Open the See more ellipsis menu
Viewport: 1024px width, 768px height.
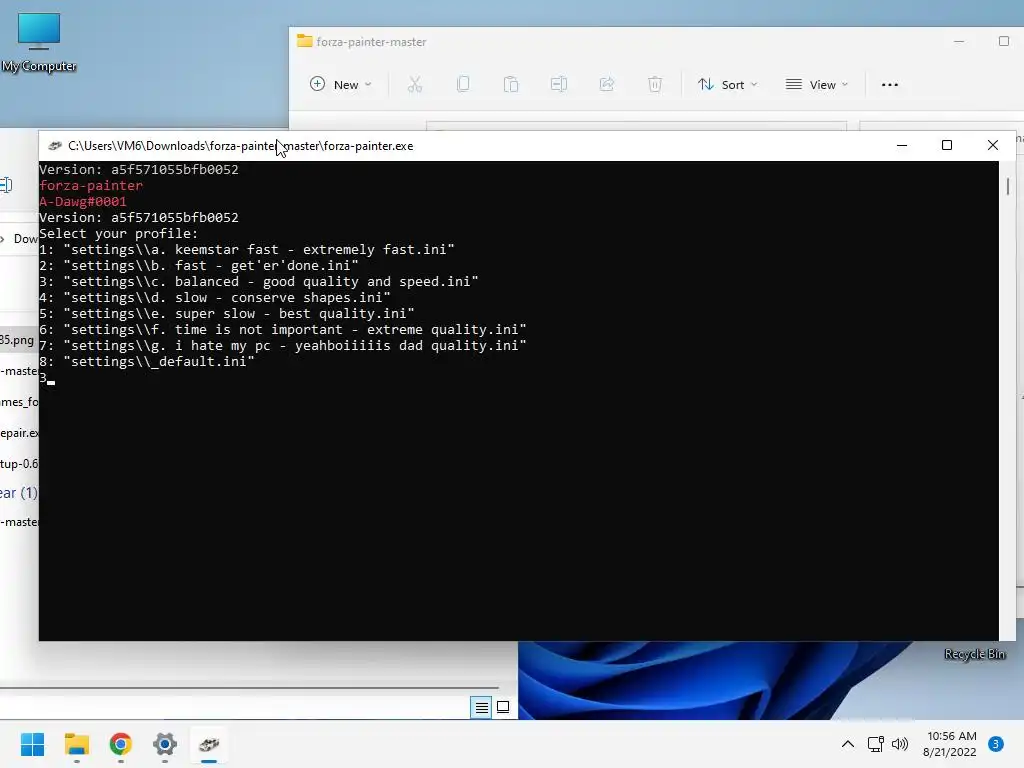pyautogui.click(x=889, y=84)
